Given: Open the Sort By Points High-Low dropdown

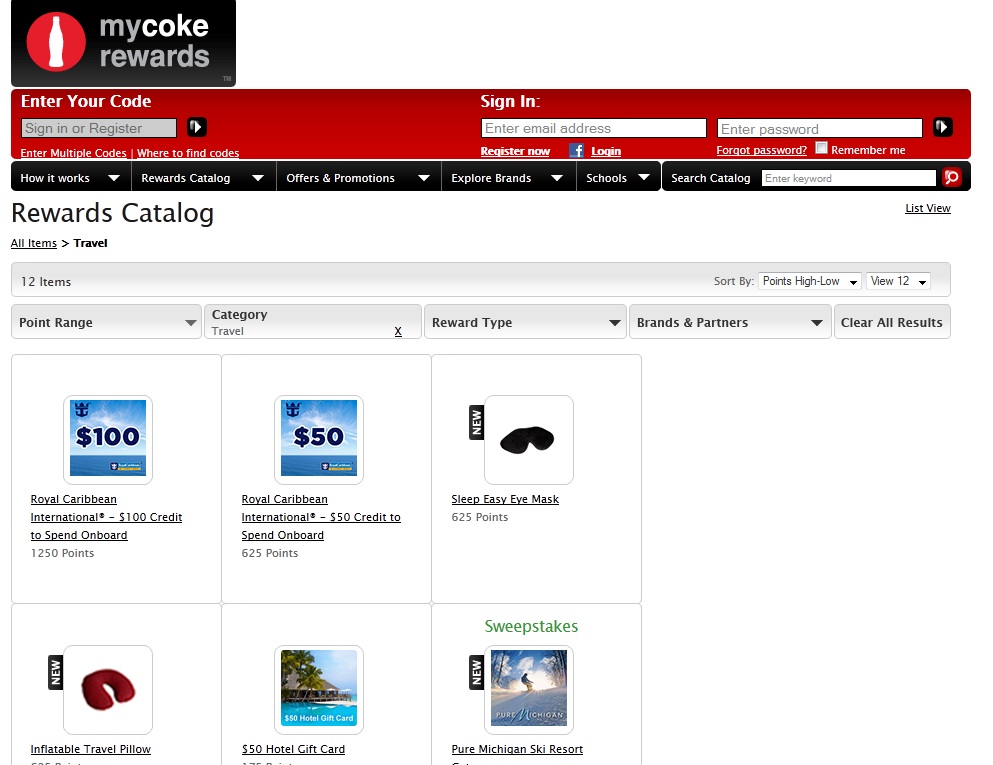Looking at the screenshot, I should coord(810,281).
